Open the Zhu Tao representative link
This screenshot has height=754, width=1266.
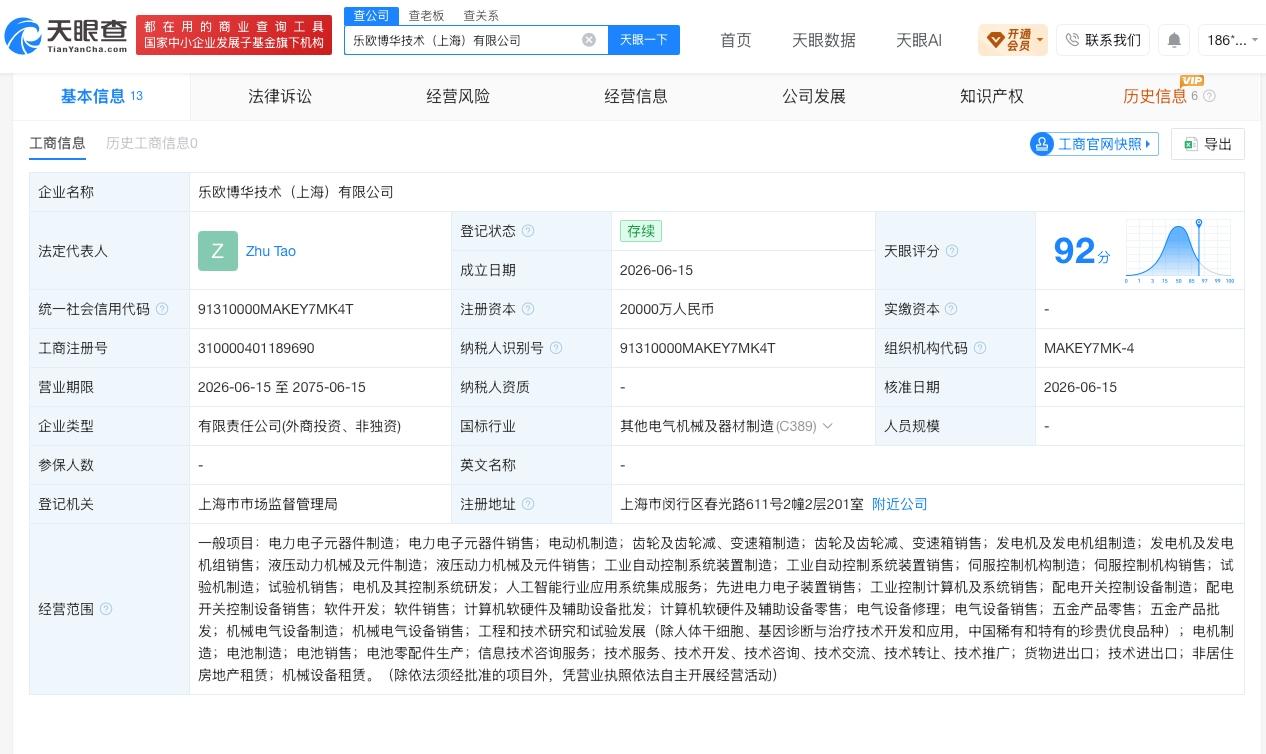point(271,251)
